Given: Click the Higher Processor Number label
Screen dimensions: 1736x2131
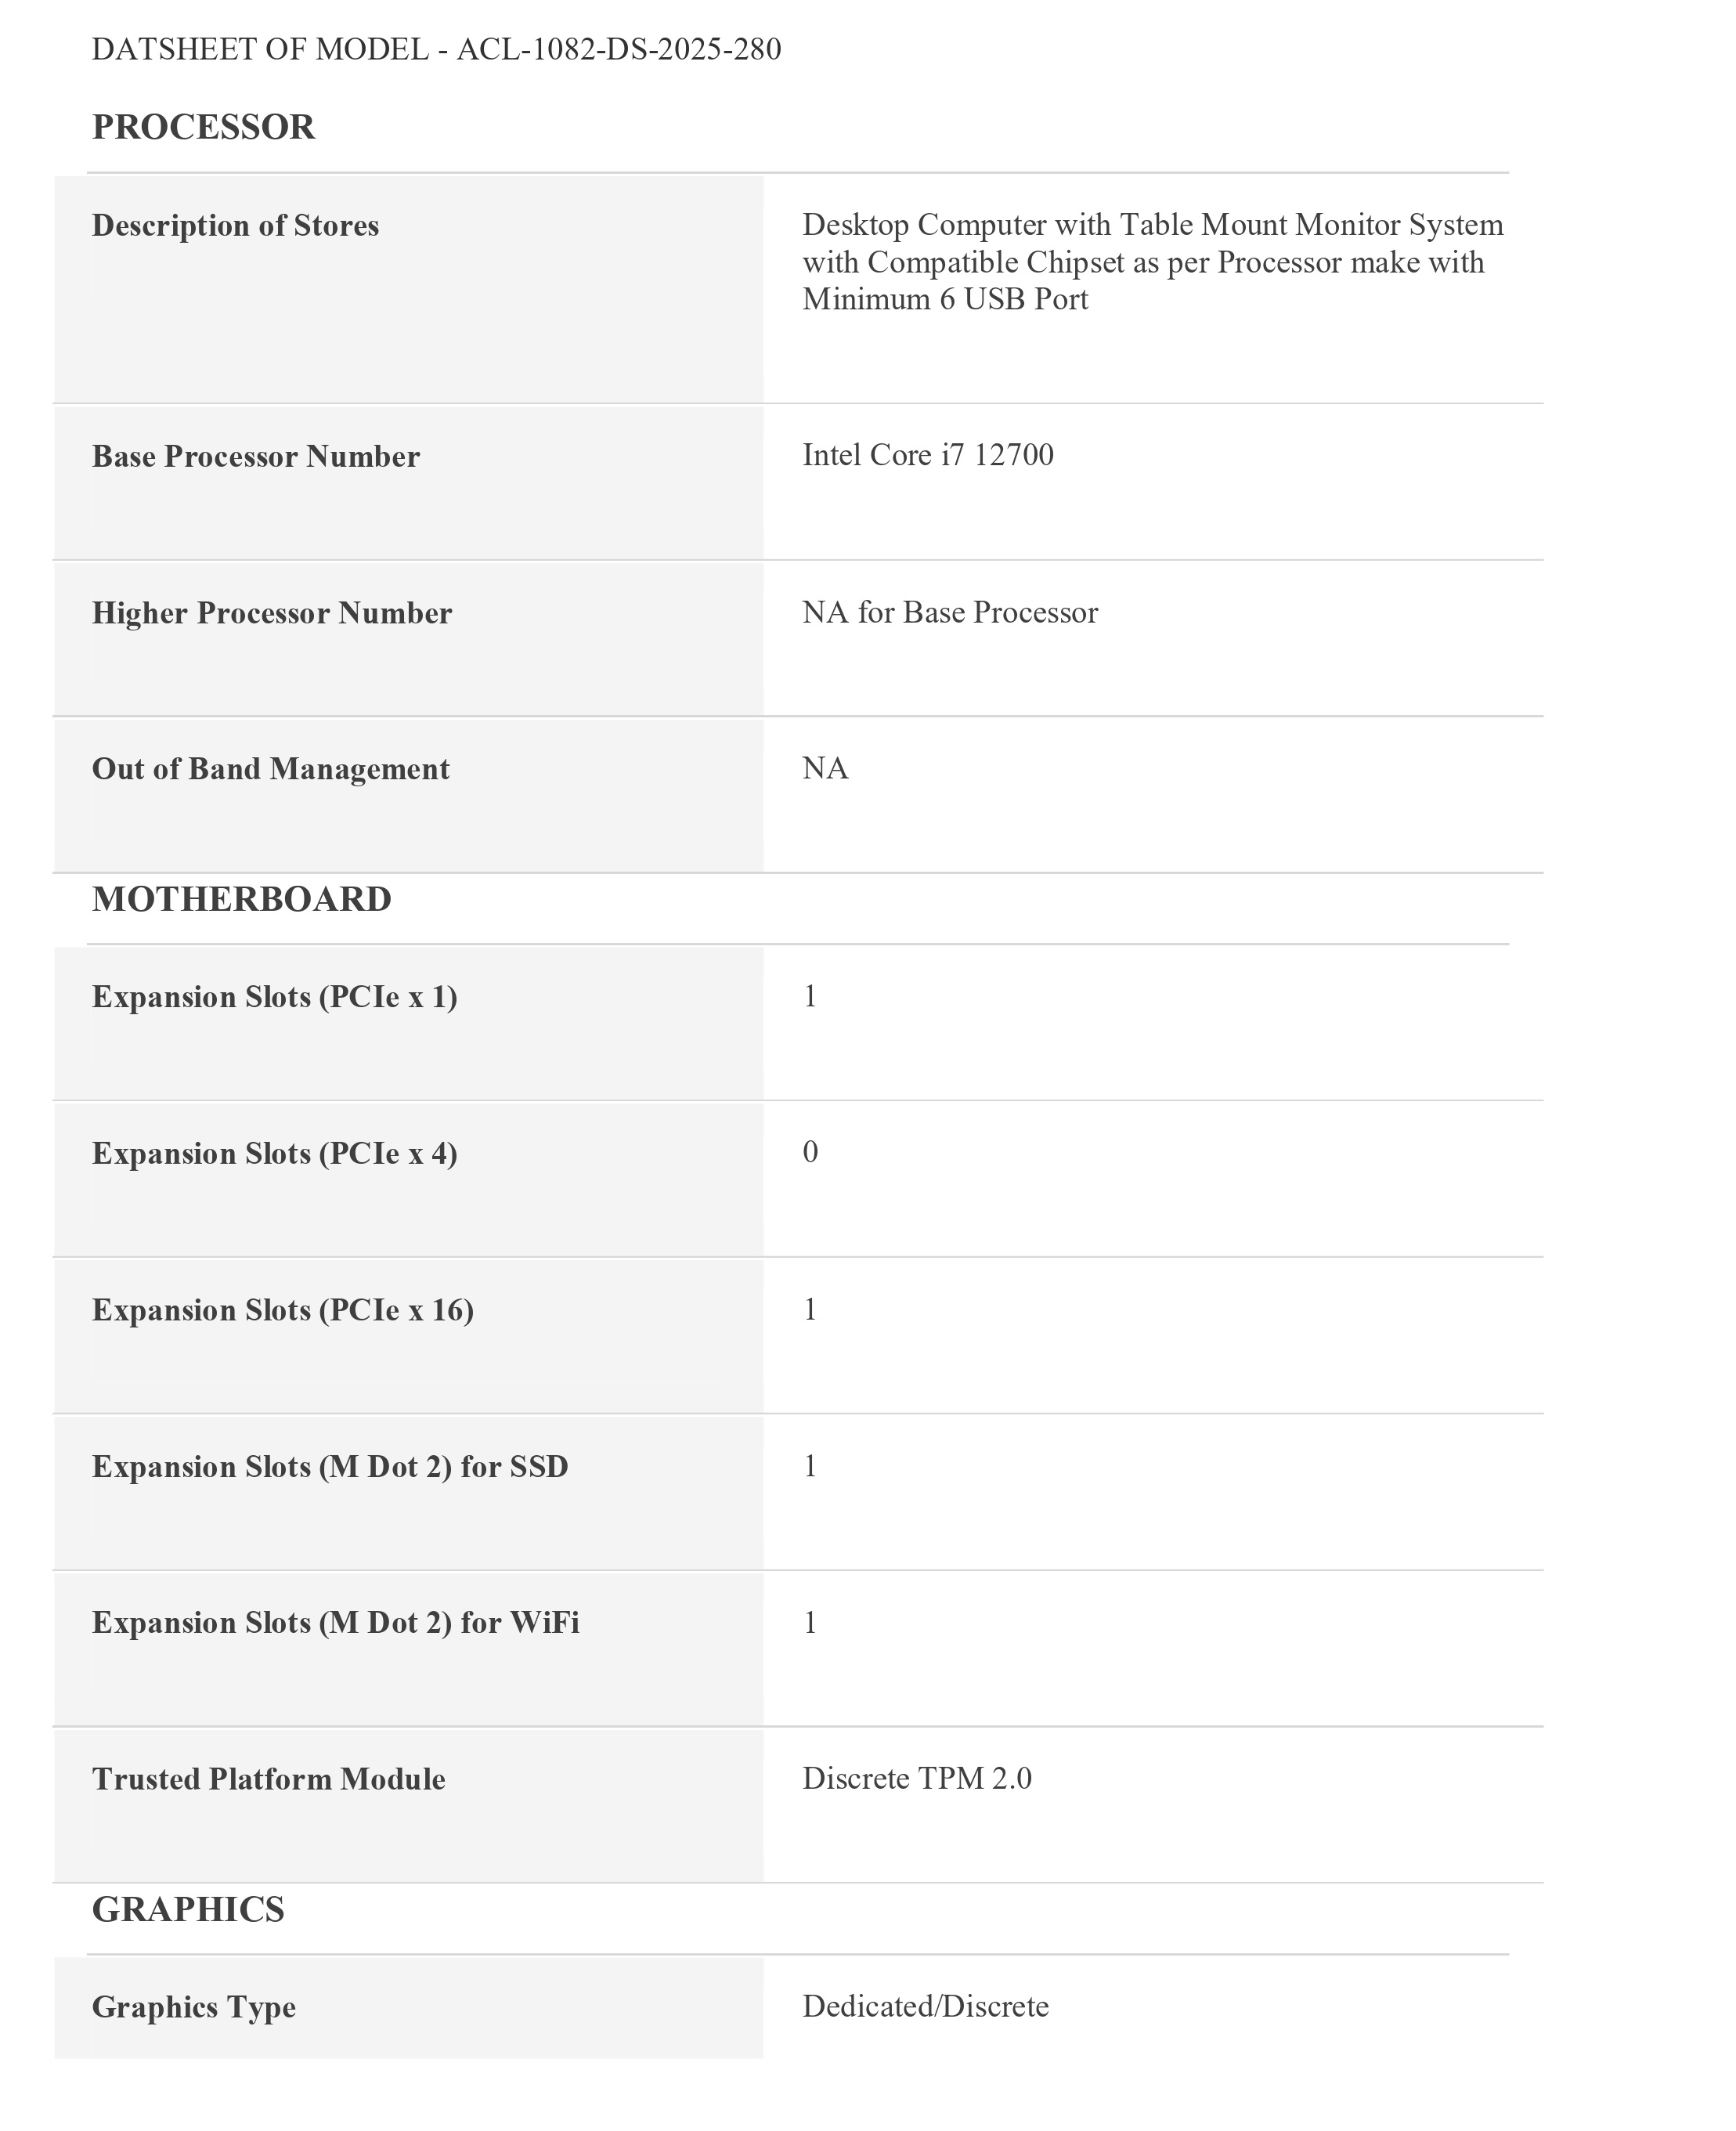Looking at the screenshot, I should pos(271,613).
